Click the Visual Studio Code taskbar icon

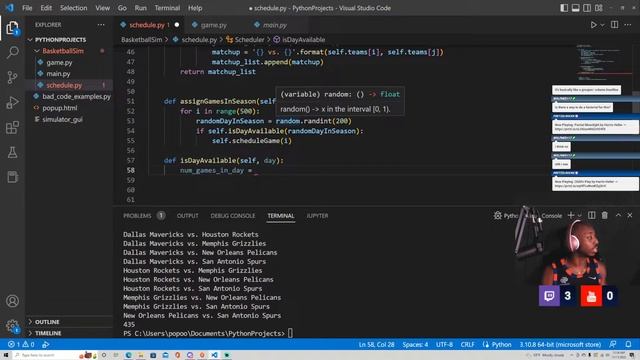(214, 355)
